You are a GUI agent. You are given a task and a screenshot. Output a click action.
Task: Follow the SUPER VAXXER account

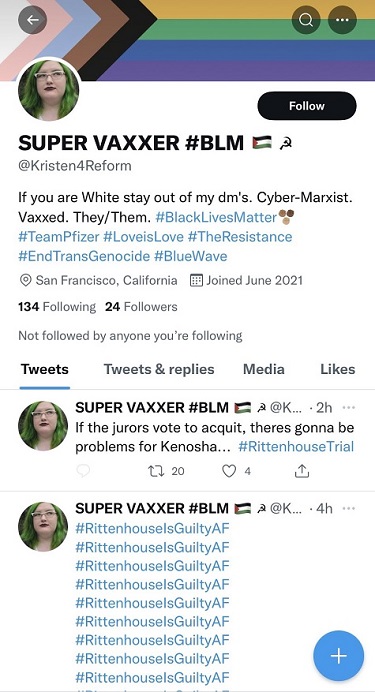pyautogui.click(x=307, y=106)
